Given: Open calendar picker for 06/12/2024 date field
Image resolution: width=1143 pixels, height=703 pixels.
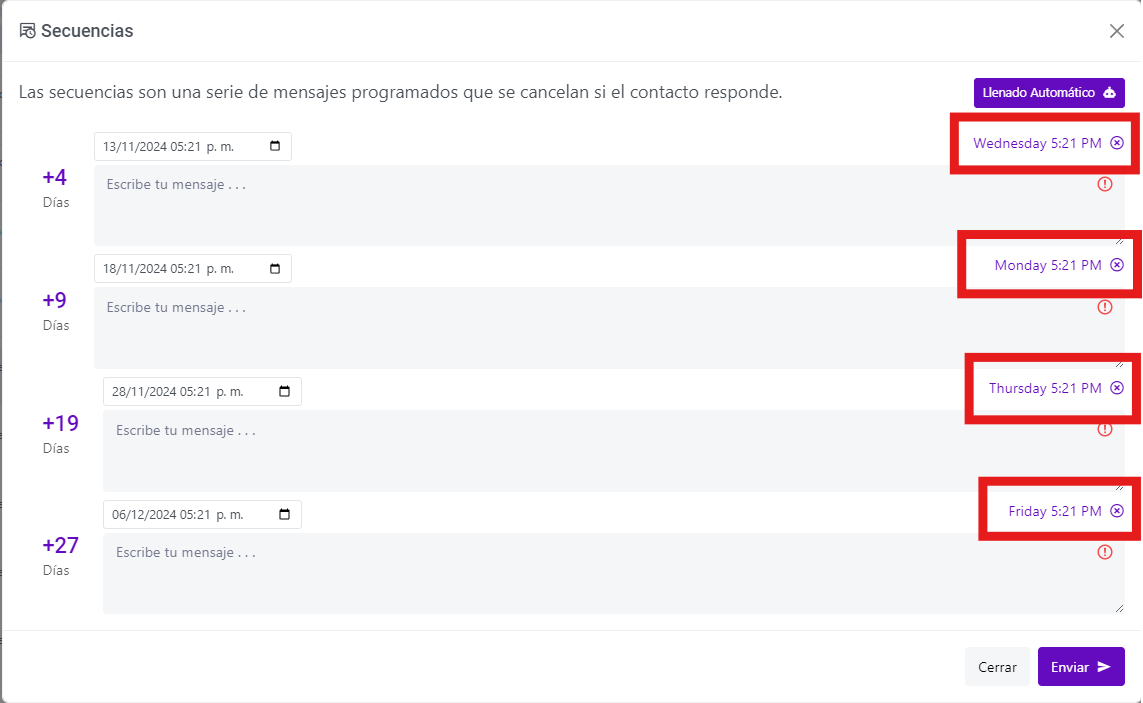Looking at the screenshot, I should [x=284, y=514].
